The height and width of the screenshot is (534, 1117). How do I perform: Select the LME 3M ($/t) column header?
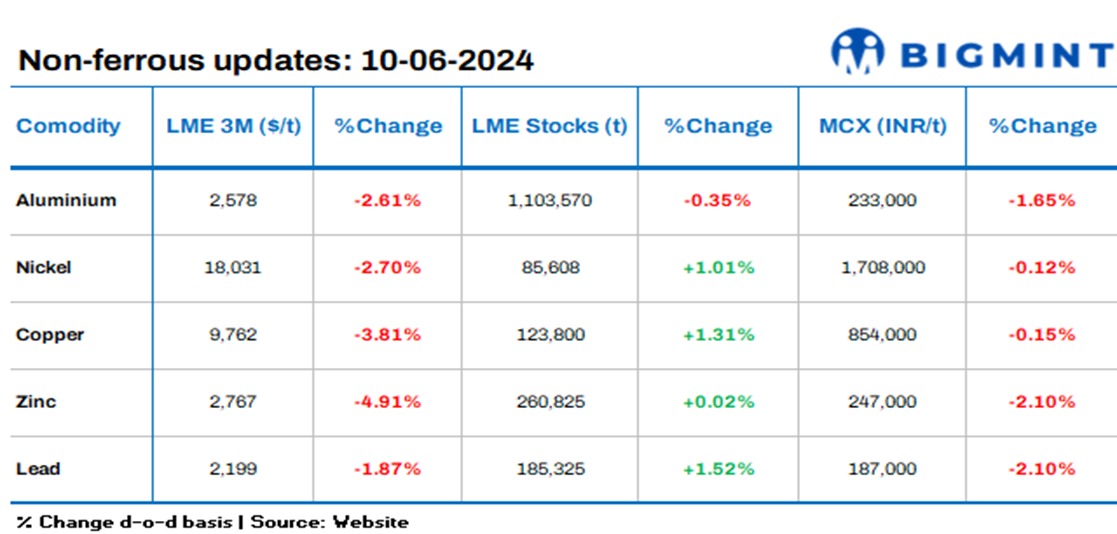pyautogui.click(x=233, y=126)
